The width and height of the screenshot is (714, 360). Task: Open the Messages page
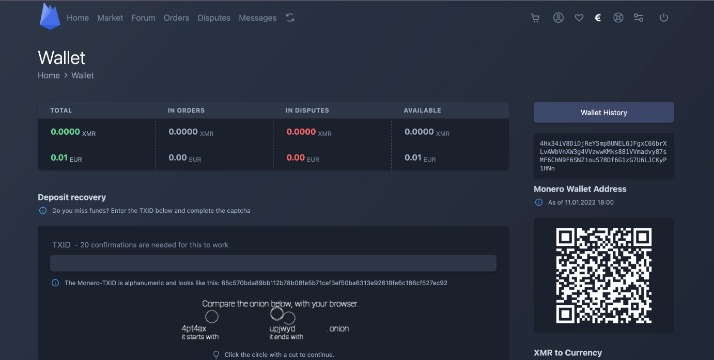[x=257, y=18]
